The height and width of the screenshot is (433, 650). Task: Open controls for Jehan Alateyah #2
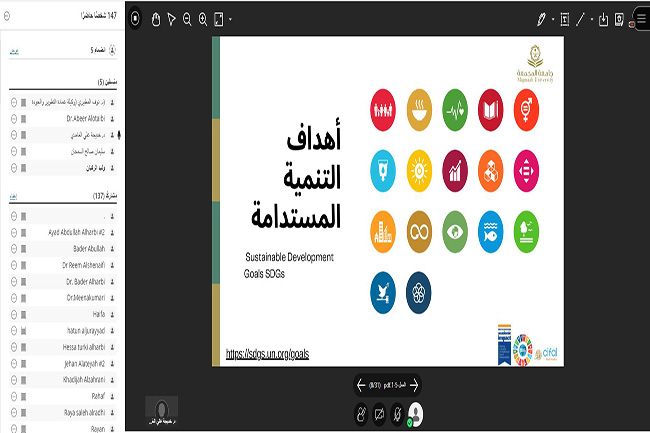pos(14,363)
